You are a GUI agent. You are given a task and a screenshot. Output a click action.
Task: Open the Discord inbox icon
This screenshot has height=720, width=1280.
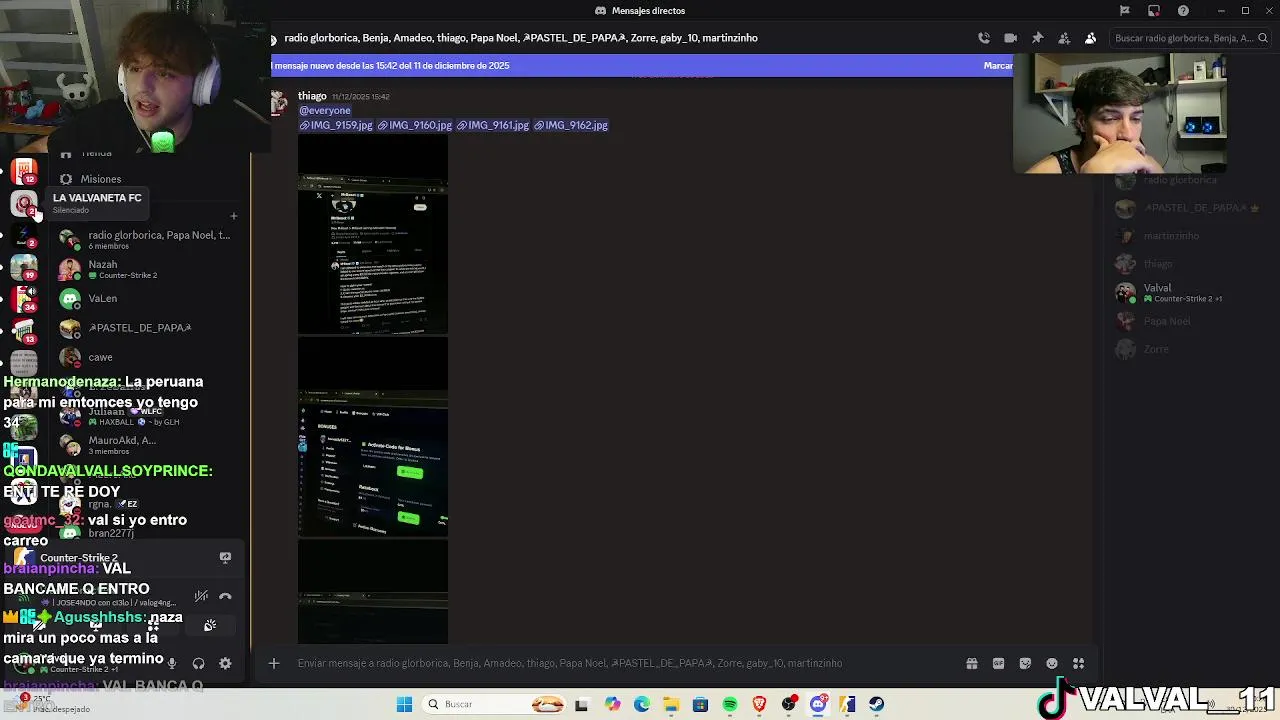click(x=1154, y=11)
